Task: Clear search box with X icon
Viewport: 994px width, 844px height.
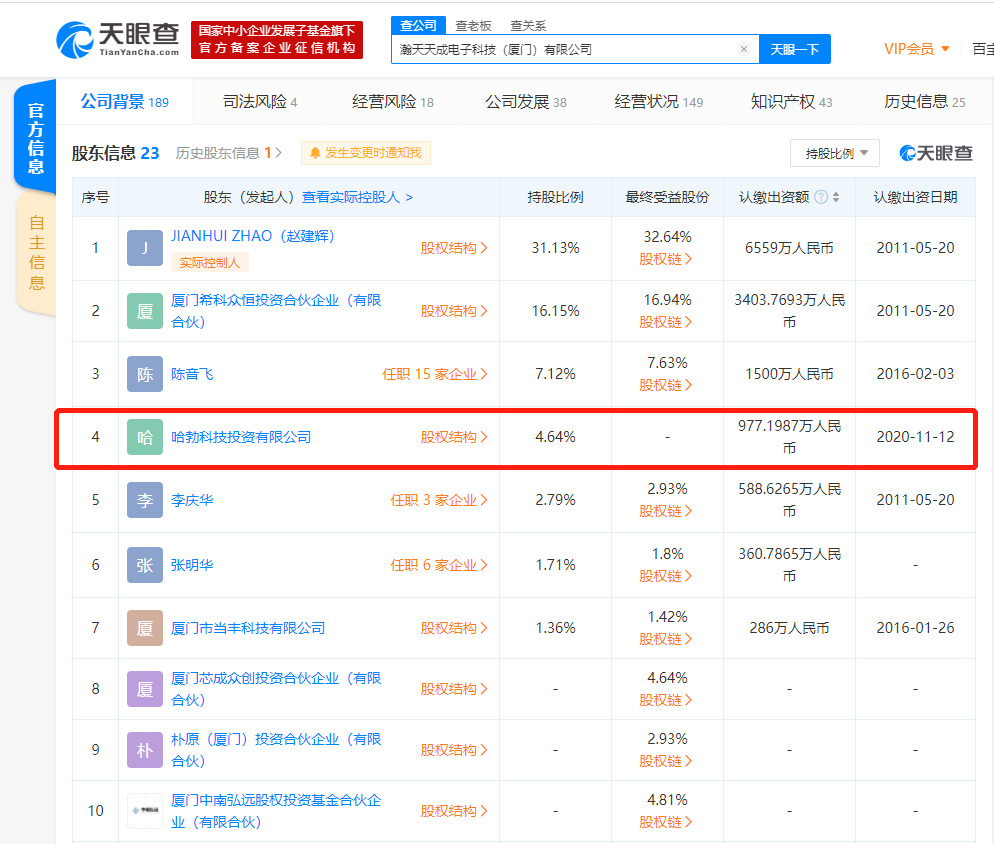Action: (743, 49)
